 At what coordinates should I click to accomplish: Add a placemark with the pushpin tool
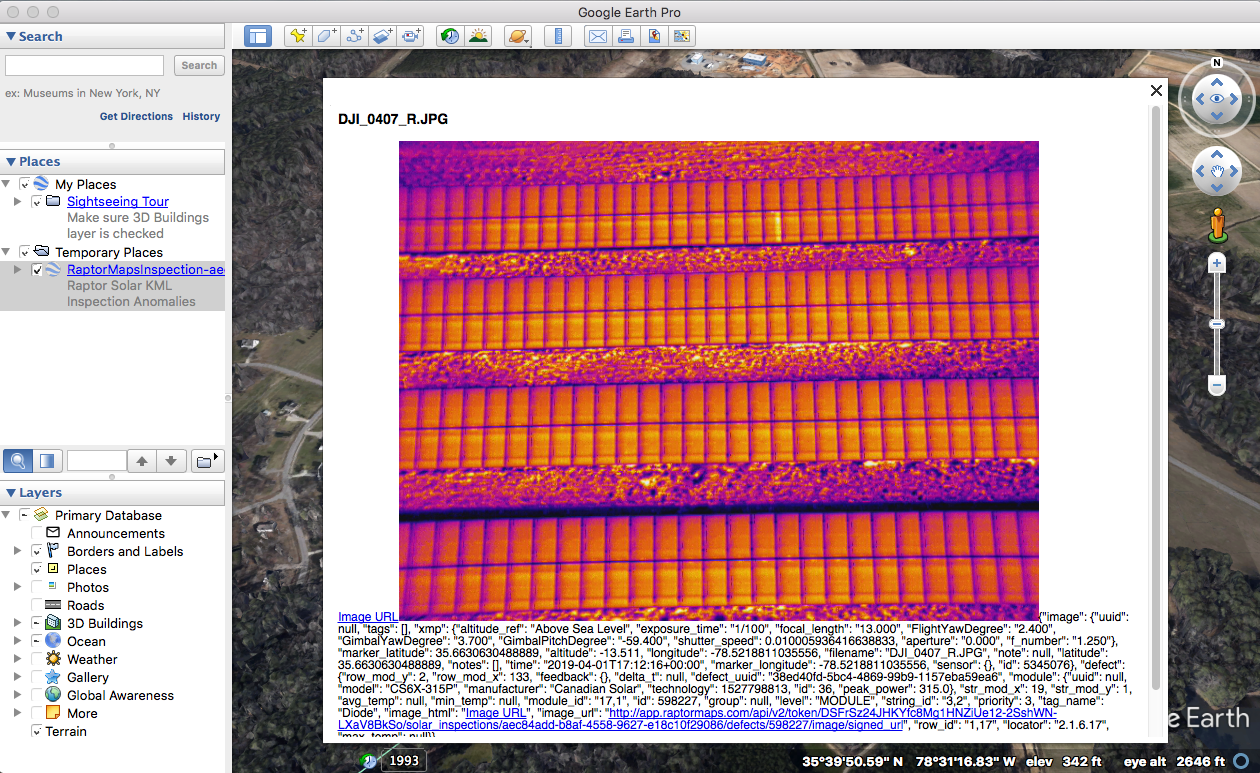coord(298,36)
